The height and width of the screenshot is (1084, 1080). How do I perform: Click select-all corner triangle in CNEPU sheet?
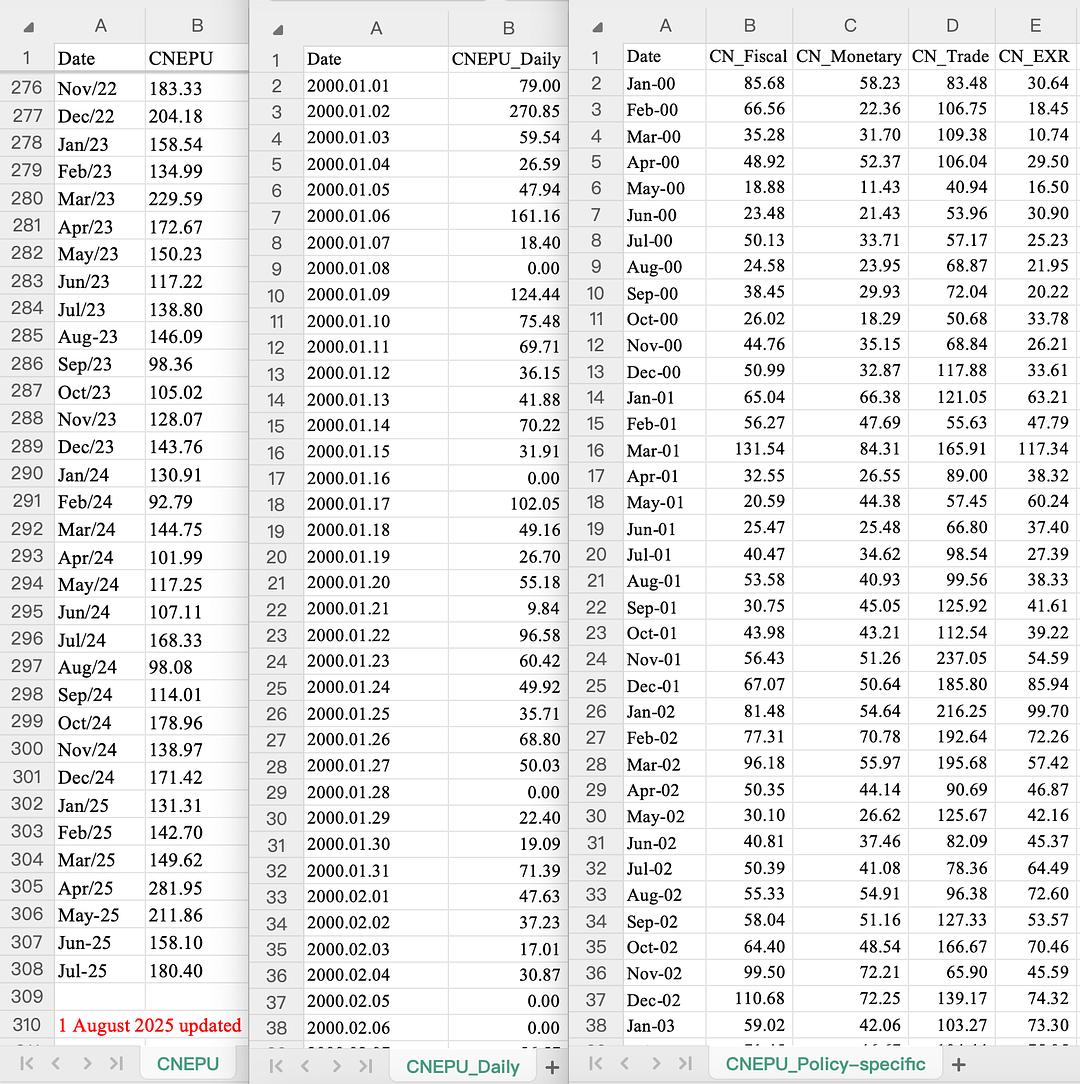[x=28, y=28]
